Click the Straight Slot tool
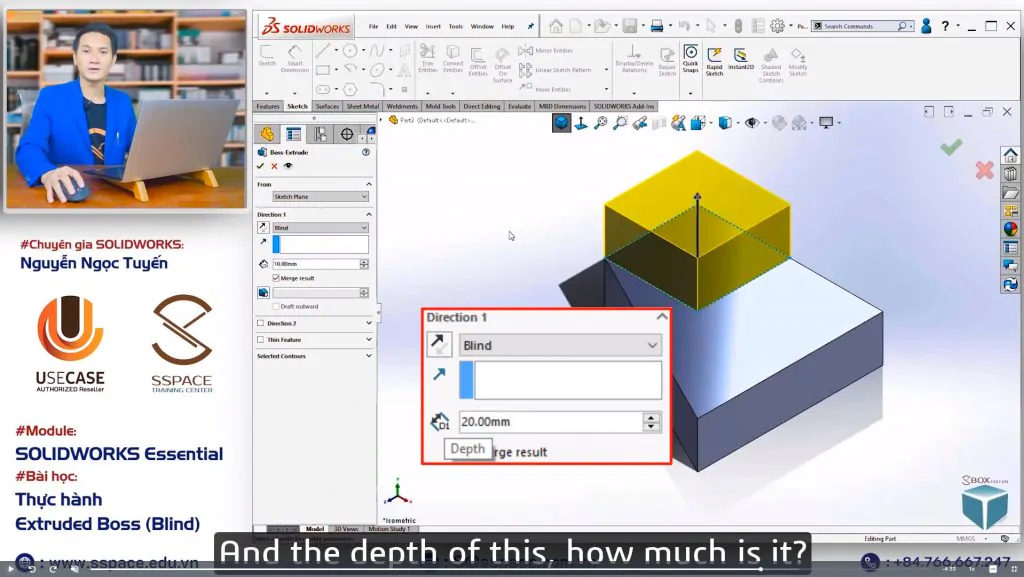 coord(323,89)
